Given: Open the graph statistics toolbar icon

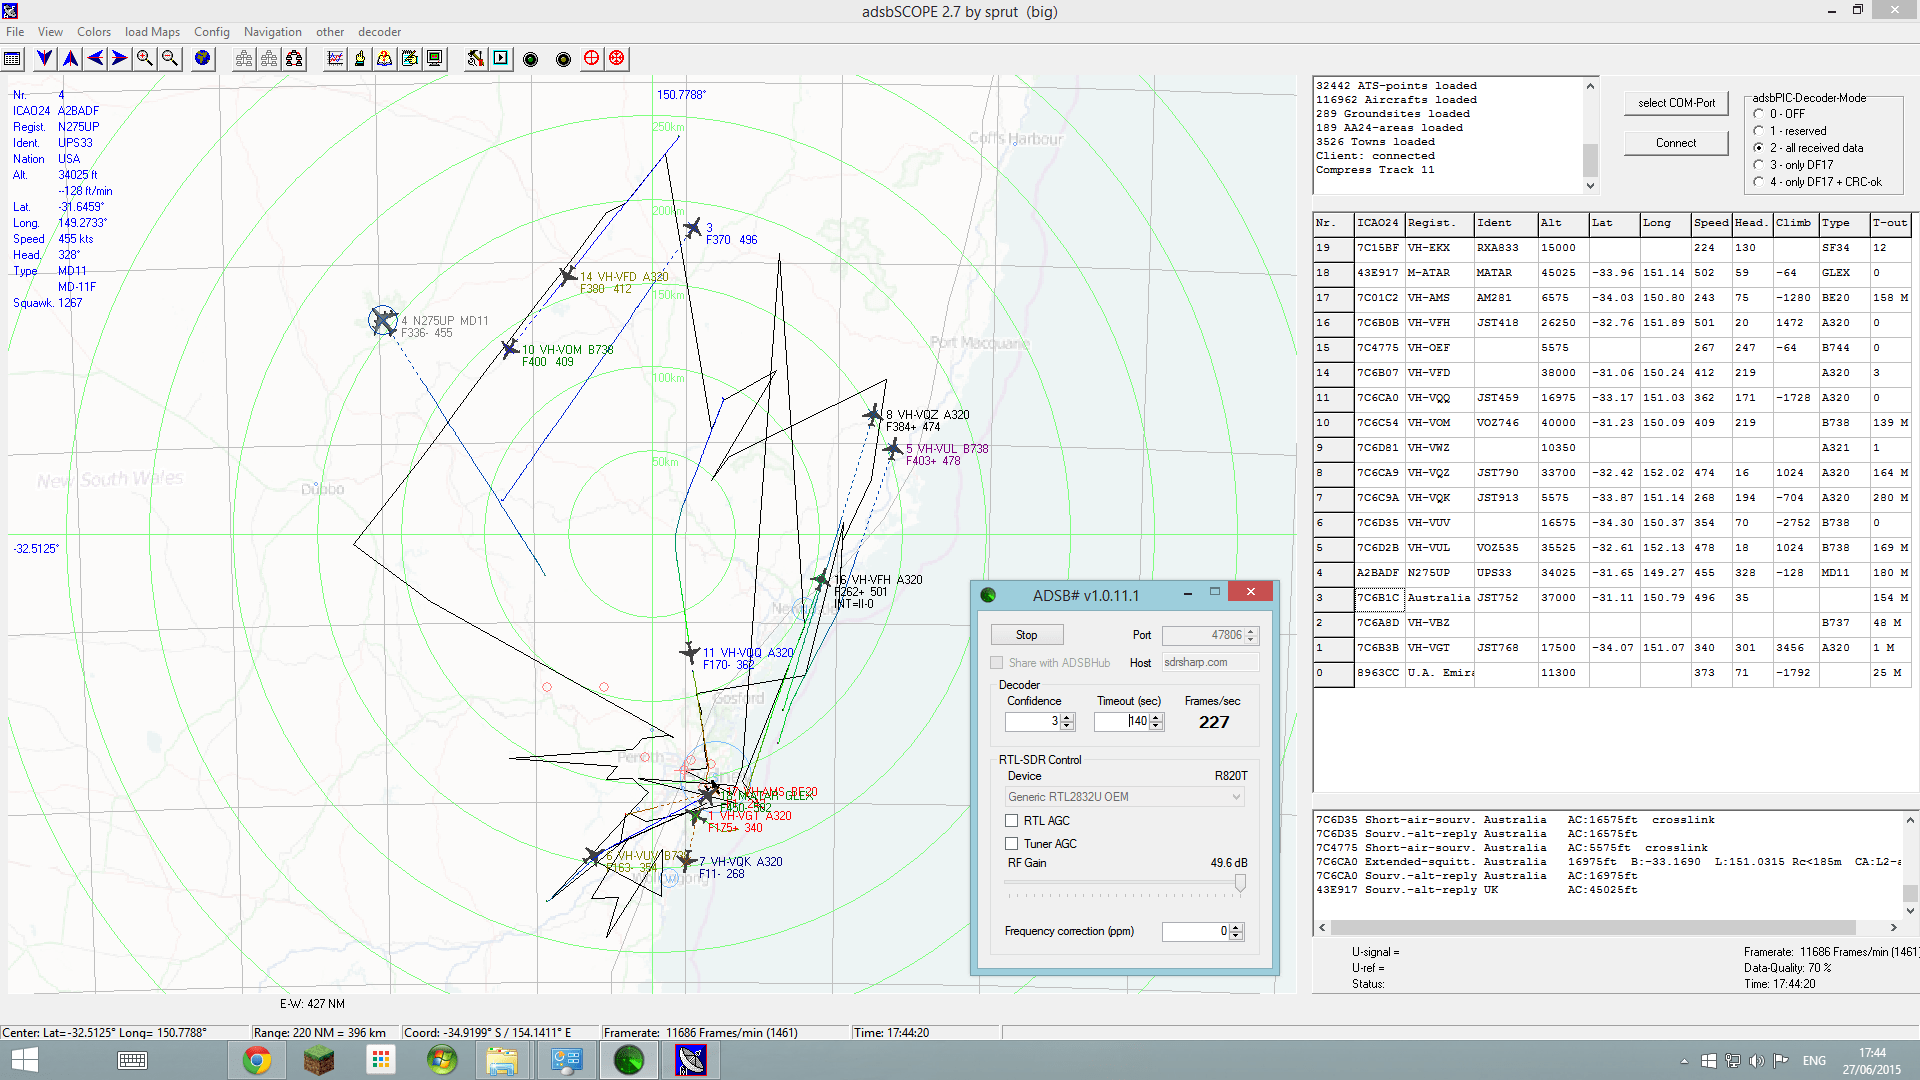Looking at the screenshot, I should tap(335, 59).
